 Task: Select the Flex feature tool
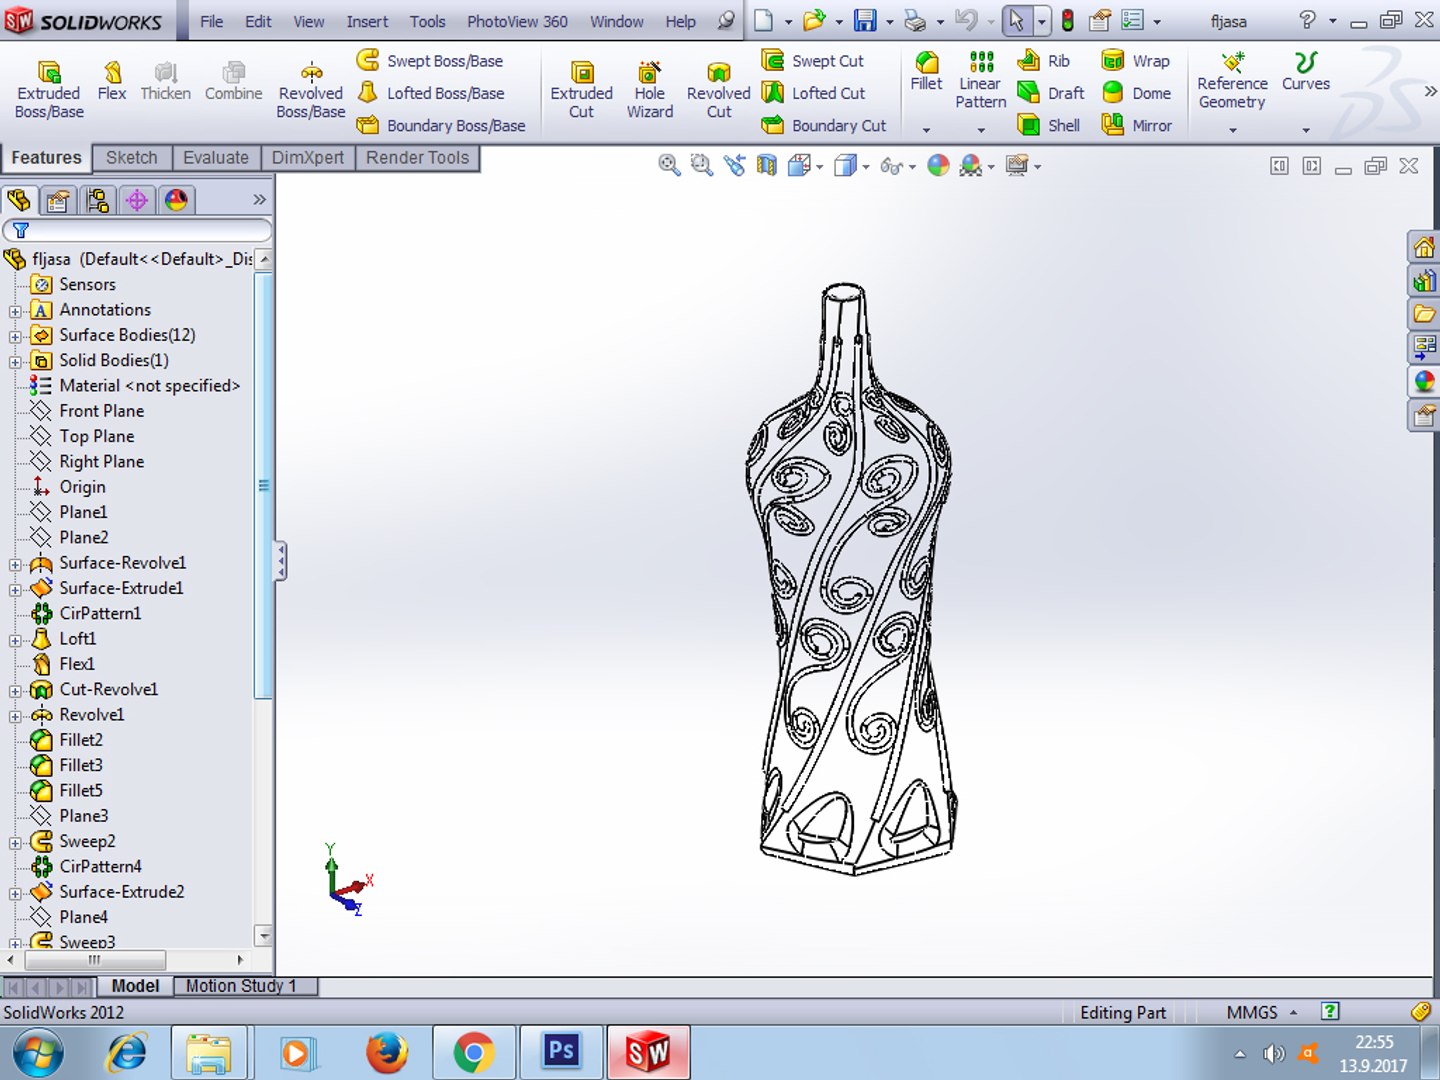click(x=112, y=81)
